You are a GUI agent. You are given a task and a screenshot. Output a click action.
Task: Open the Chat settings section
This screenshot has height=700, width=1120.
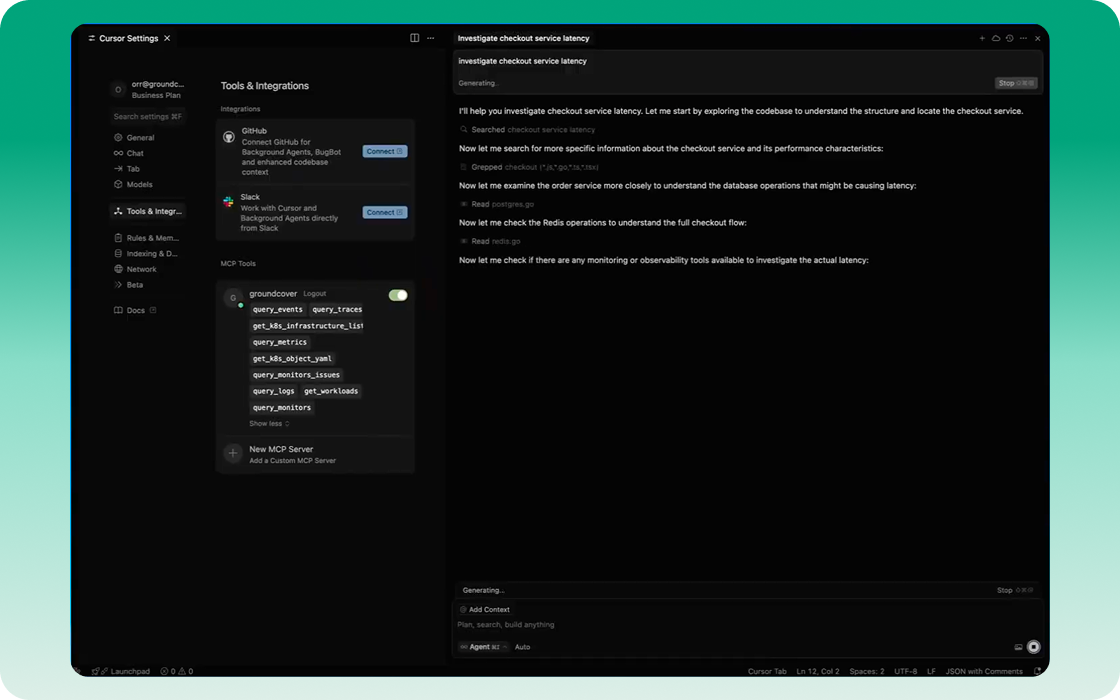[129, 153]
